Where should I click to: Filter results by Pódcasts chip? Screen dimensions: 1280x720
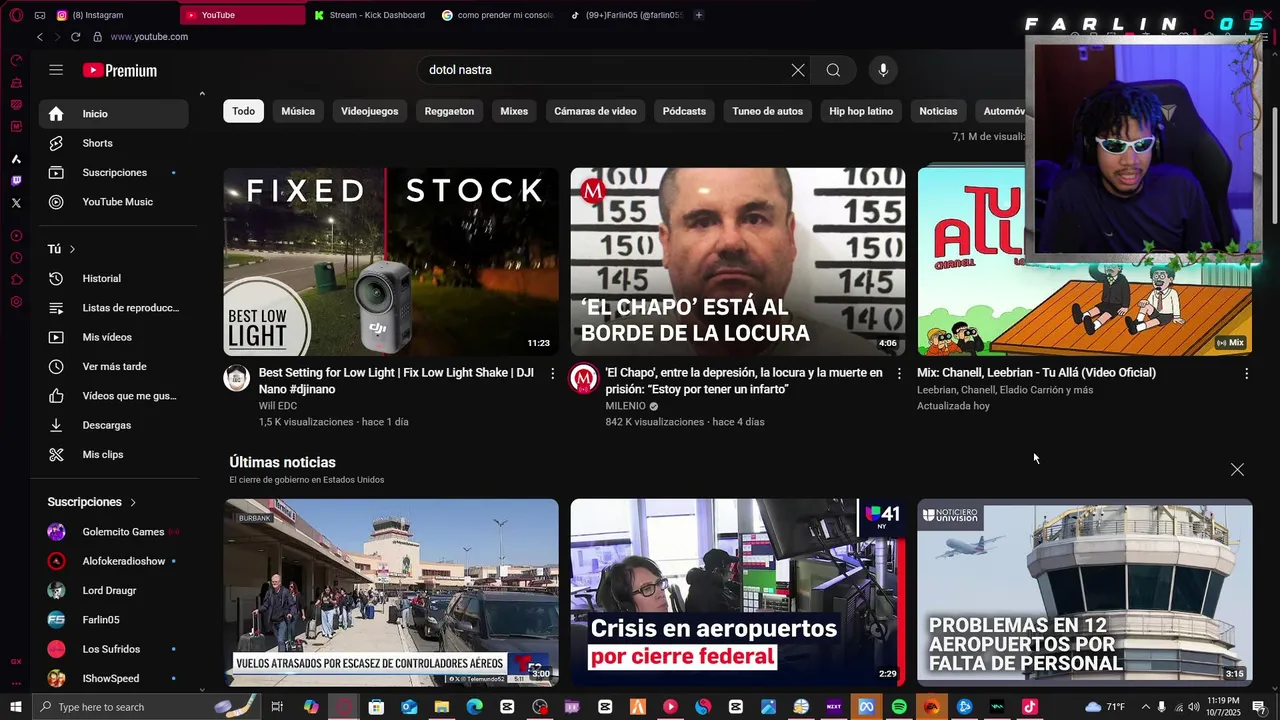(684, 111)
